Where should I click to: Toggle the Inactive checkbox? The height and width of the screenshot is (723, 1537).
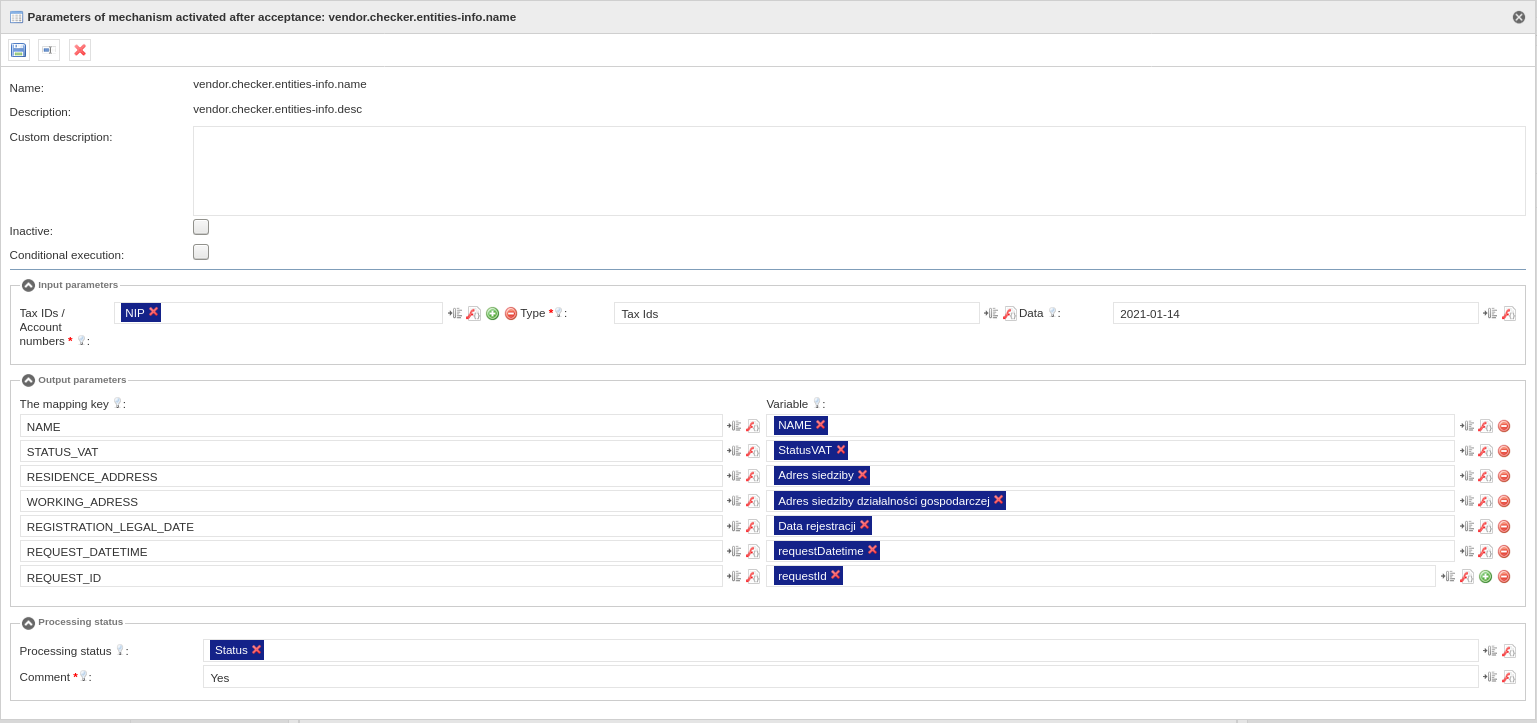click(201, 227)
